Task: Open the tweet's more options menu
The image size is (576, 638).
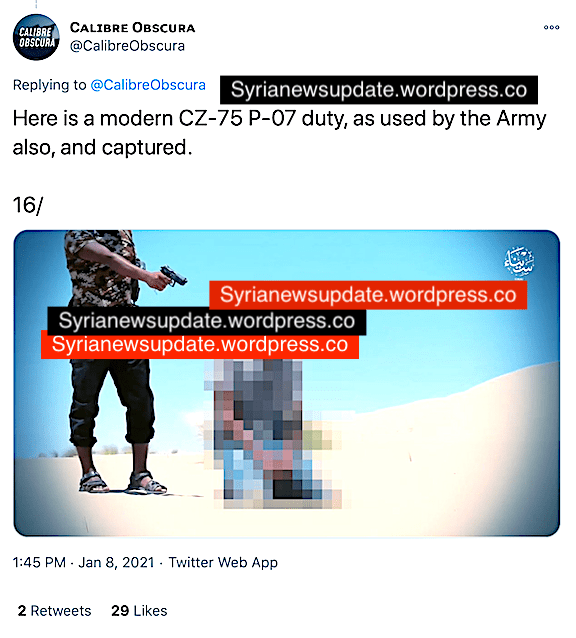Action: tap(551, 27)
